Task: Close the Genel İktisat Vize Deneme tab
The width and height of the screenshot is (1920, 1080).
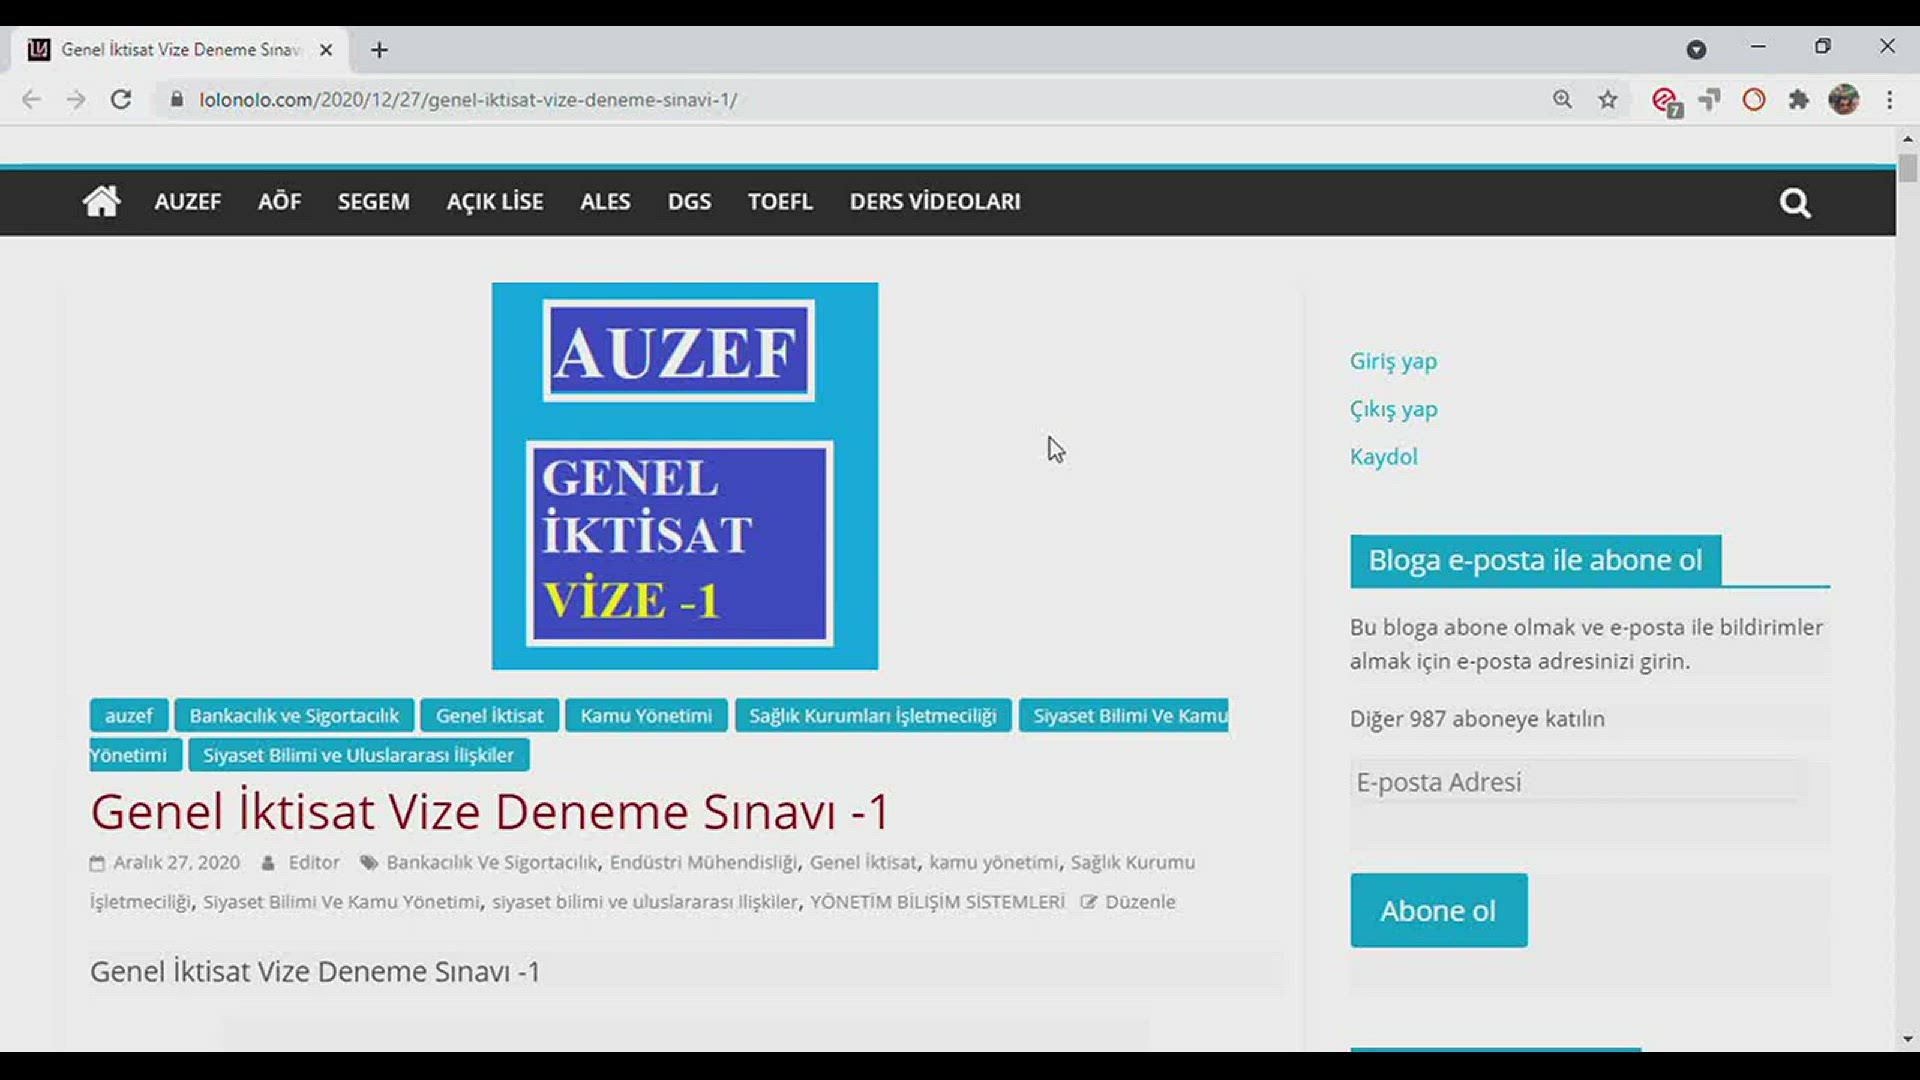Action: coord(326,50)
